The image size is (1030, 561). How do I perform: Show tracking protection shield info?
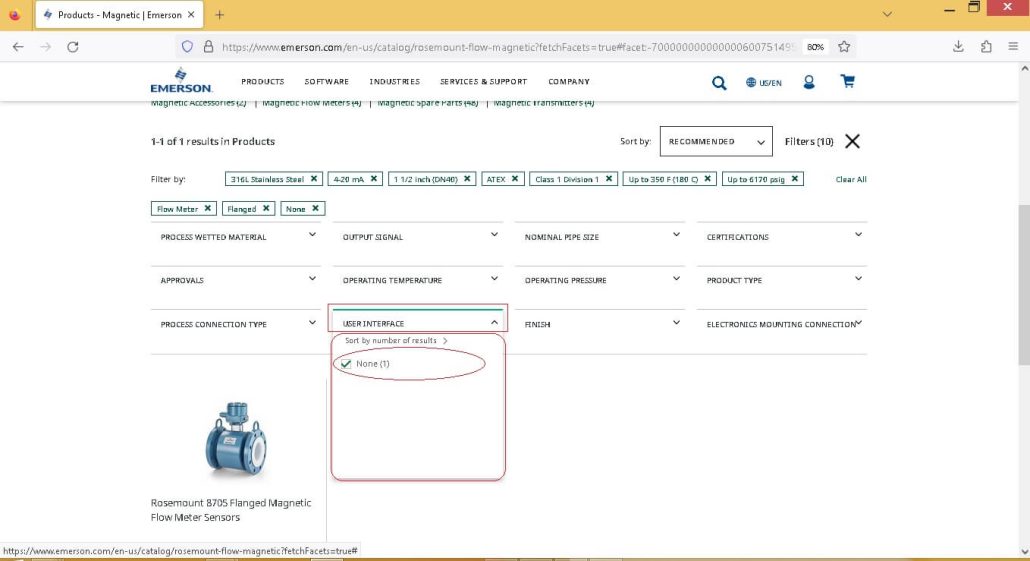pos(187,47)
